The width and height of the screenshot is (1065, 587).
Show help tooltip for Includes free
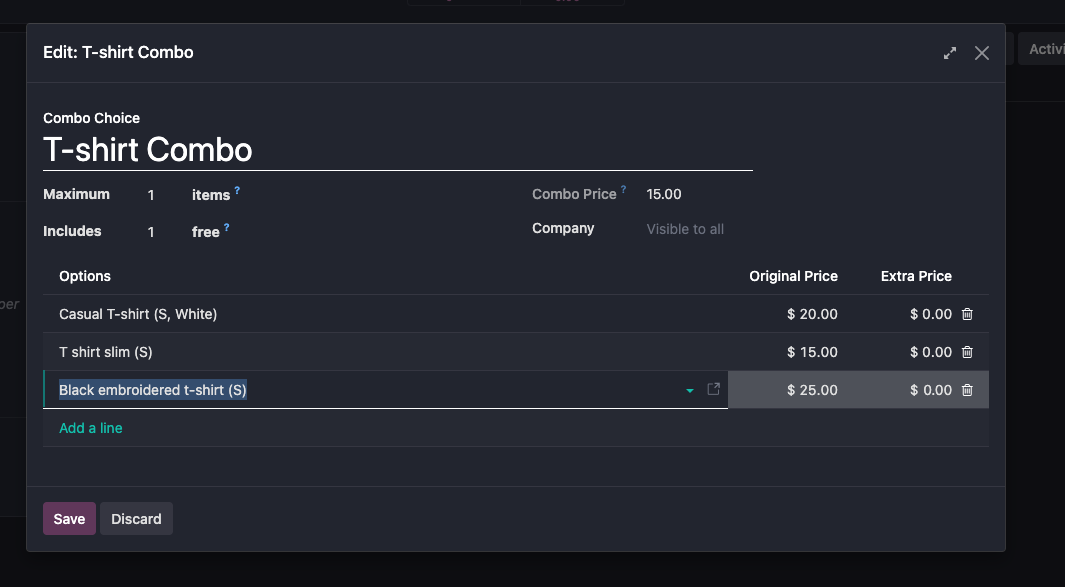227,227
